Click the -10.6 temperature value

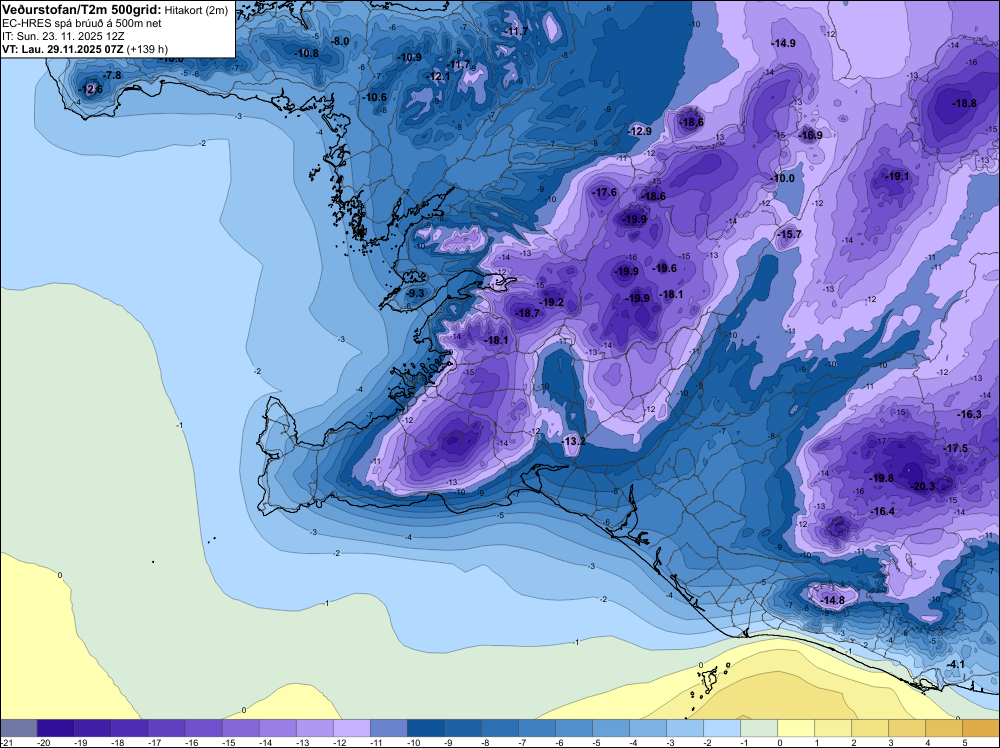click(x=375, y=98)
